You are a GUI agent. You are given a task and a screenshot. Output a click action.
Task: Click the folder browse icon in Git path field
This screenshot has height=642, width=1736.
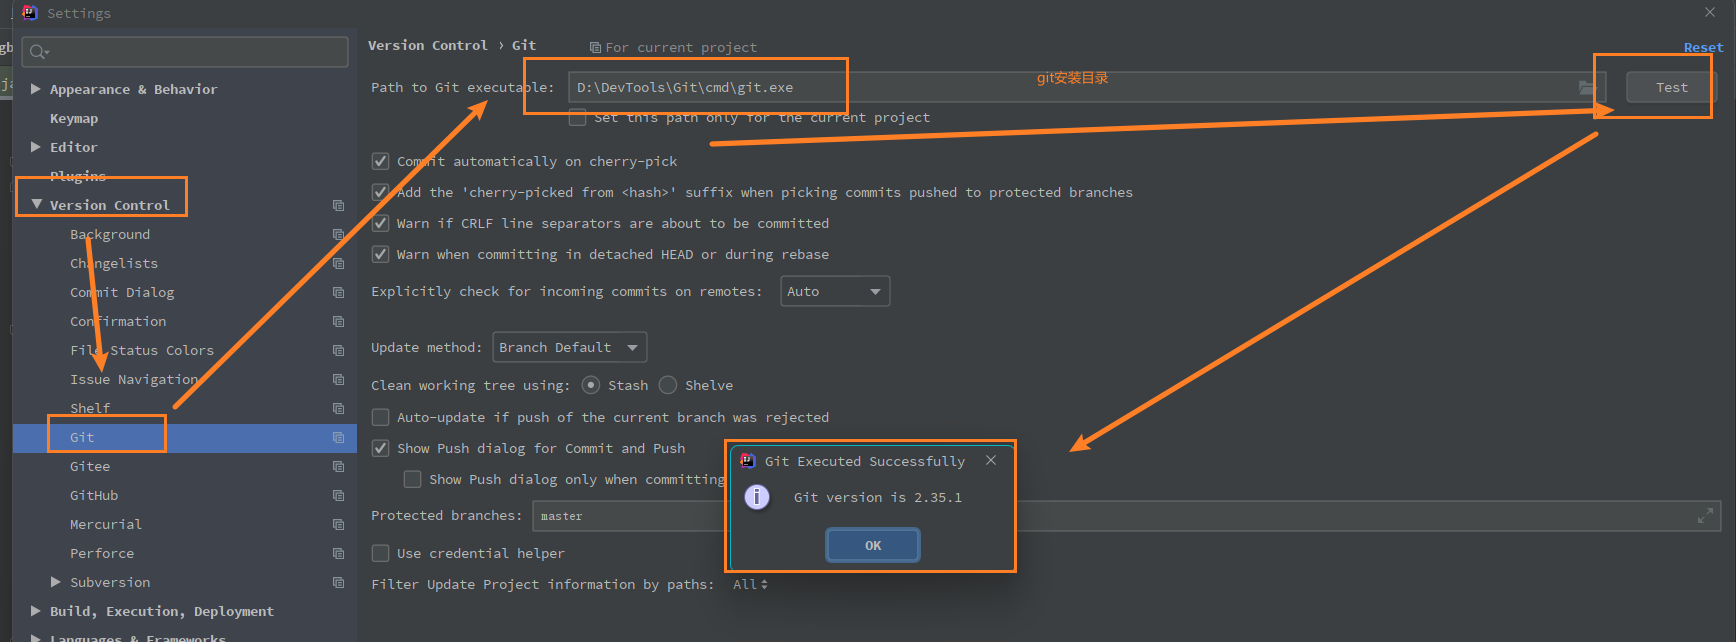click(1586, 88)
